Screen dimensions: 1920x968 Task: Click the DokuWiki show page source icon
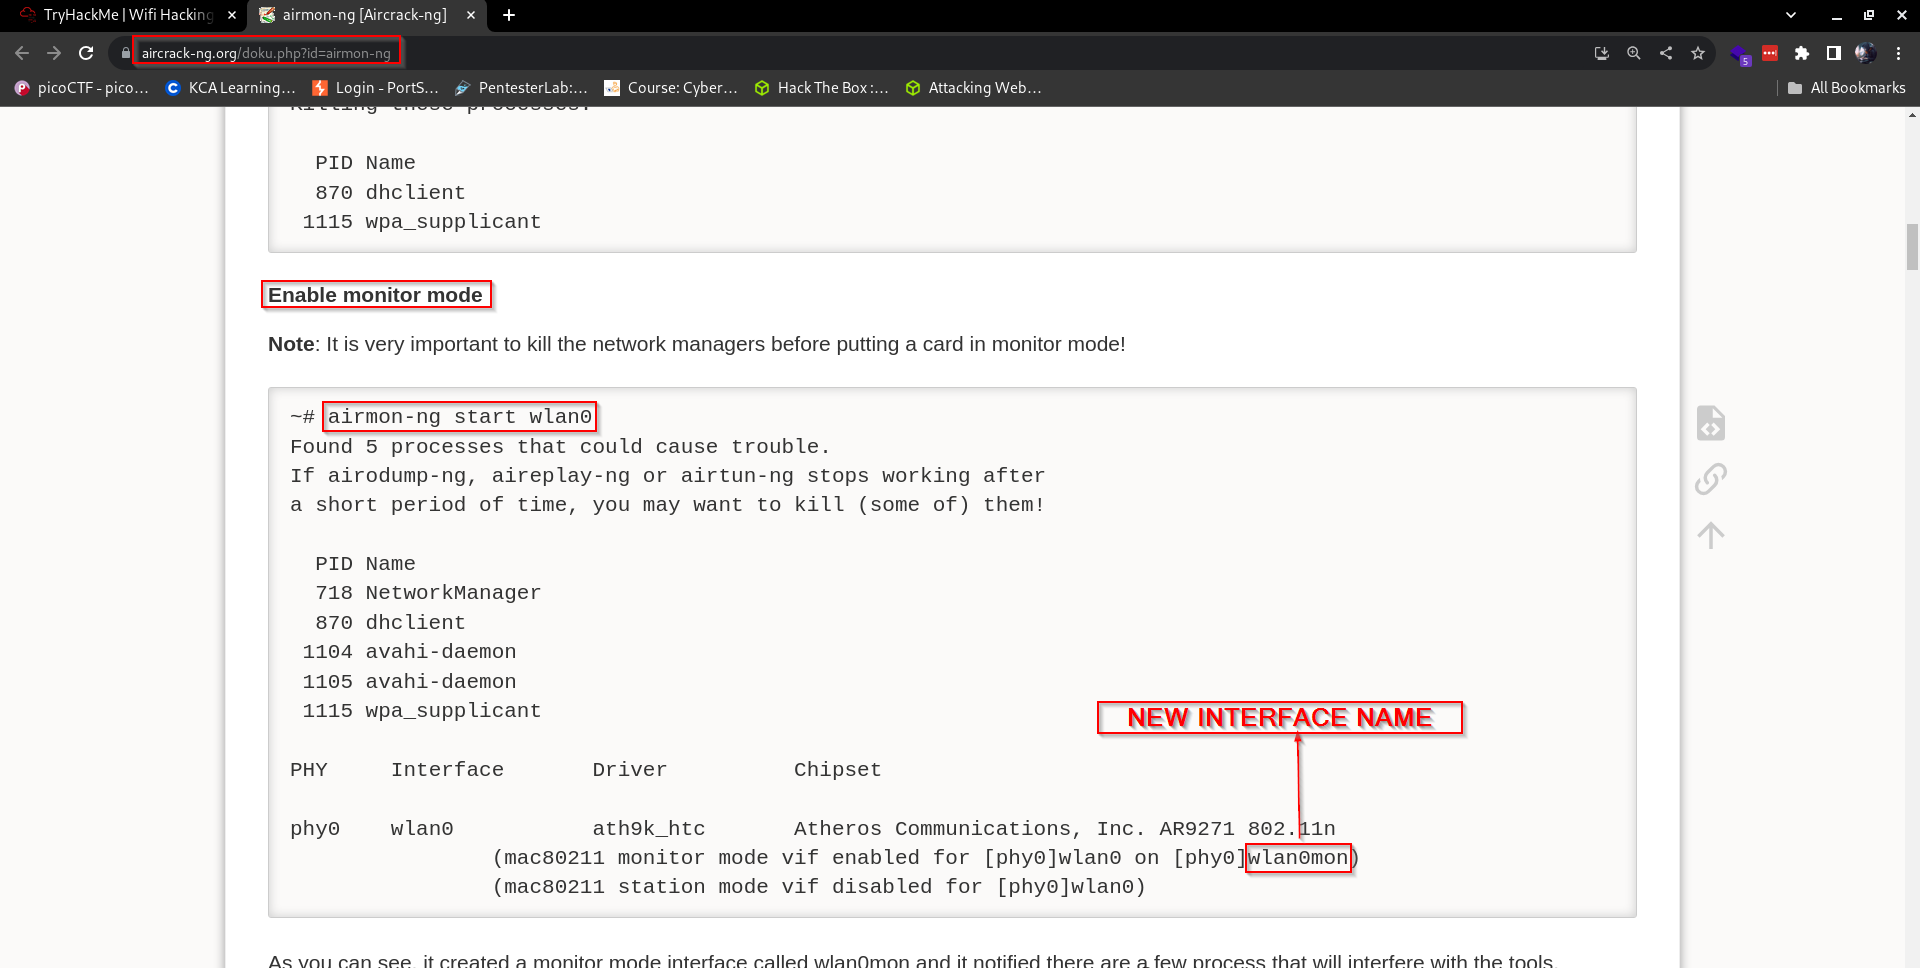pyautogui.click(x=1710, y=423)
